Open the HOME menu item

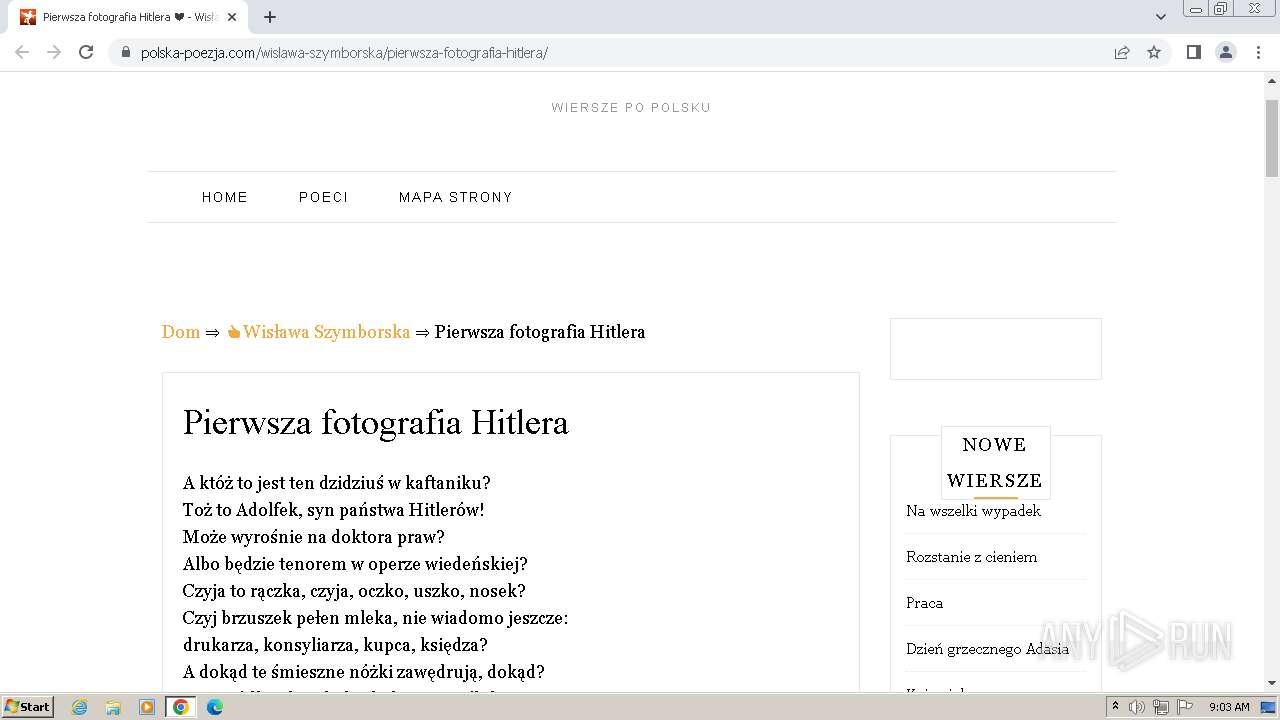[x=225, y=197]
